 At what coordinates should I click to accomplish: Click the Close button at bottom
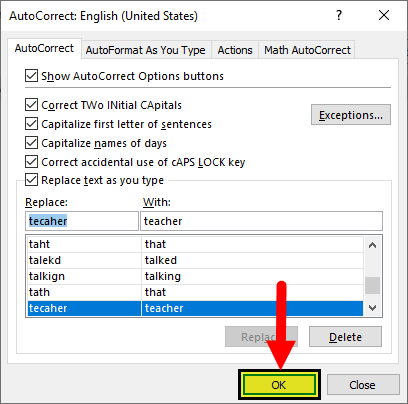[x=363, y=385]
